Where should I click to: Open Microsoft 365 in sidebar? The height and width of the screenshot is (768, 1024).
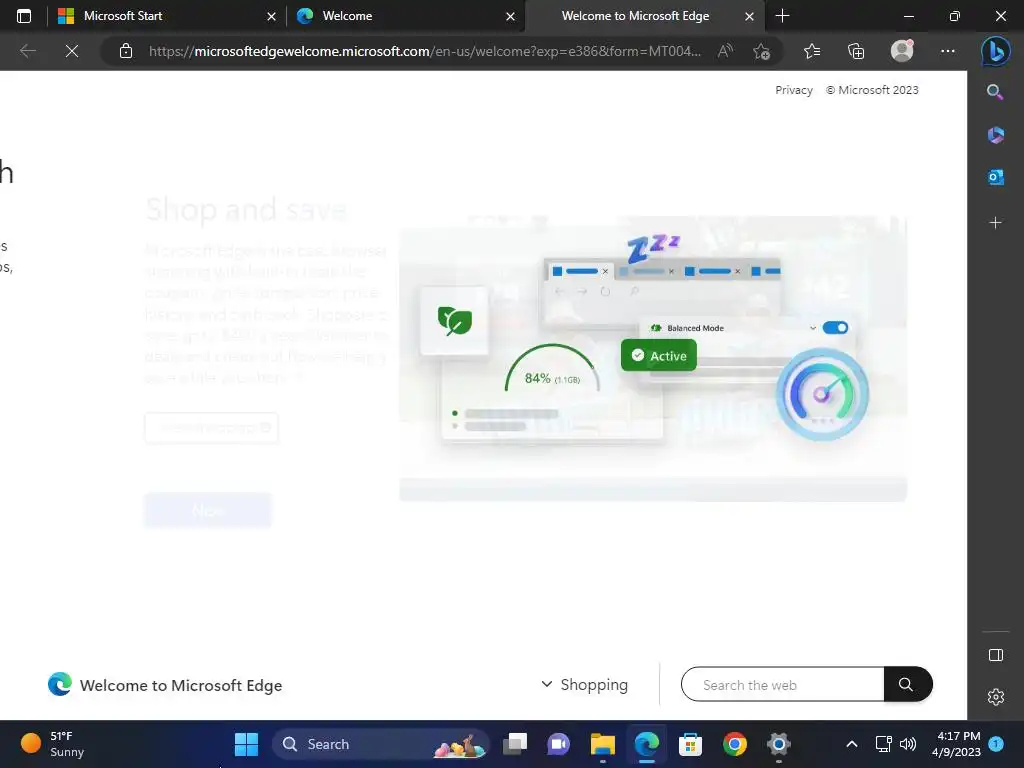tap(995, 135)
